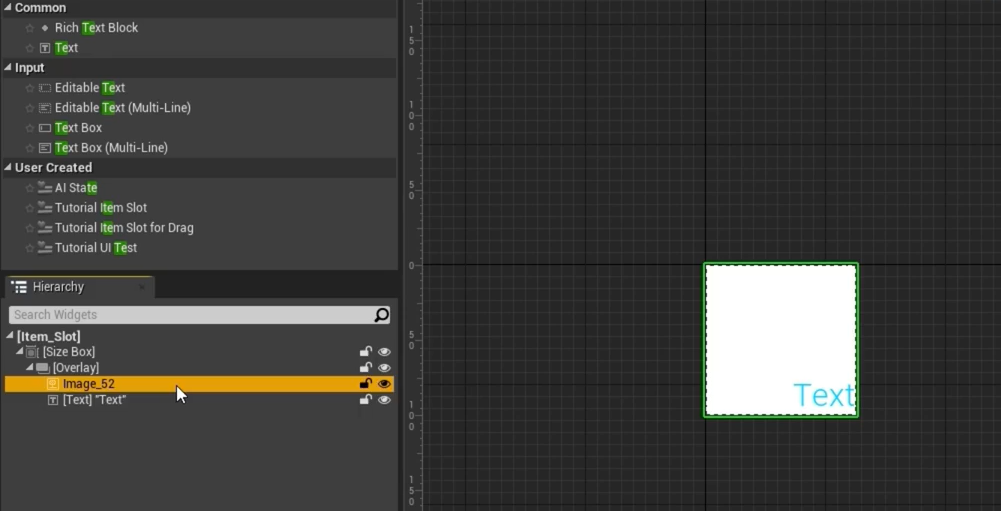Close the Hierarchy tab
This screenshot has width=1001, height=511.
142,287
